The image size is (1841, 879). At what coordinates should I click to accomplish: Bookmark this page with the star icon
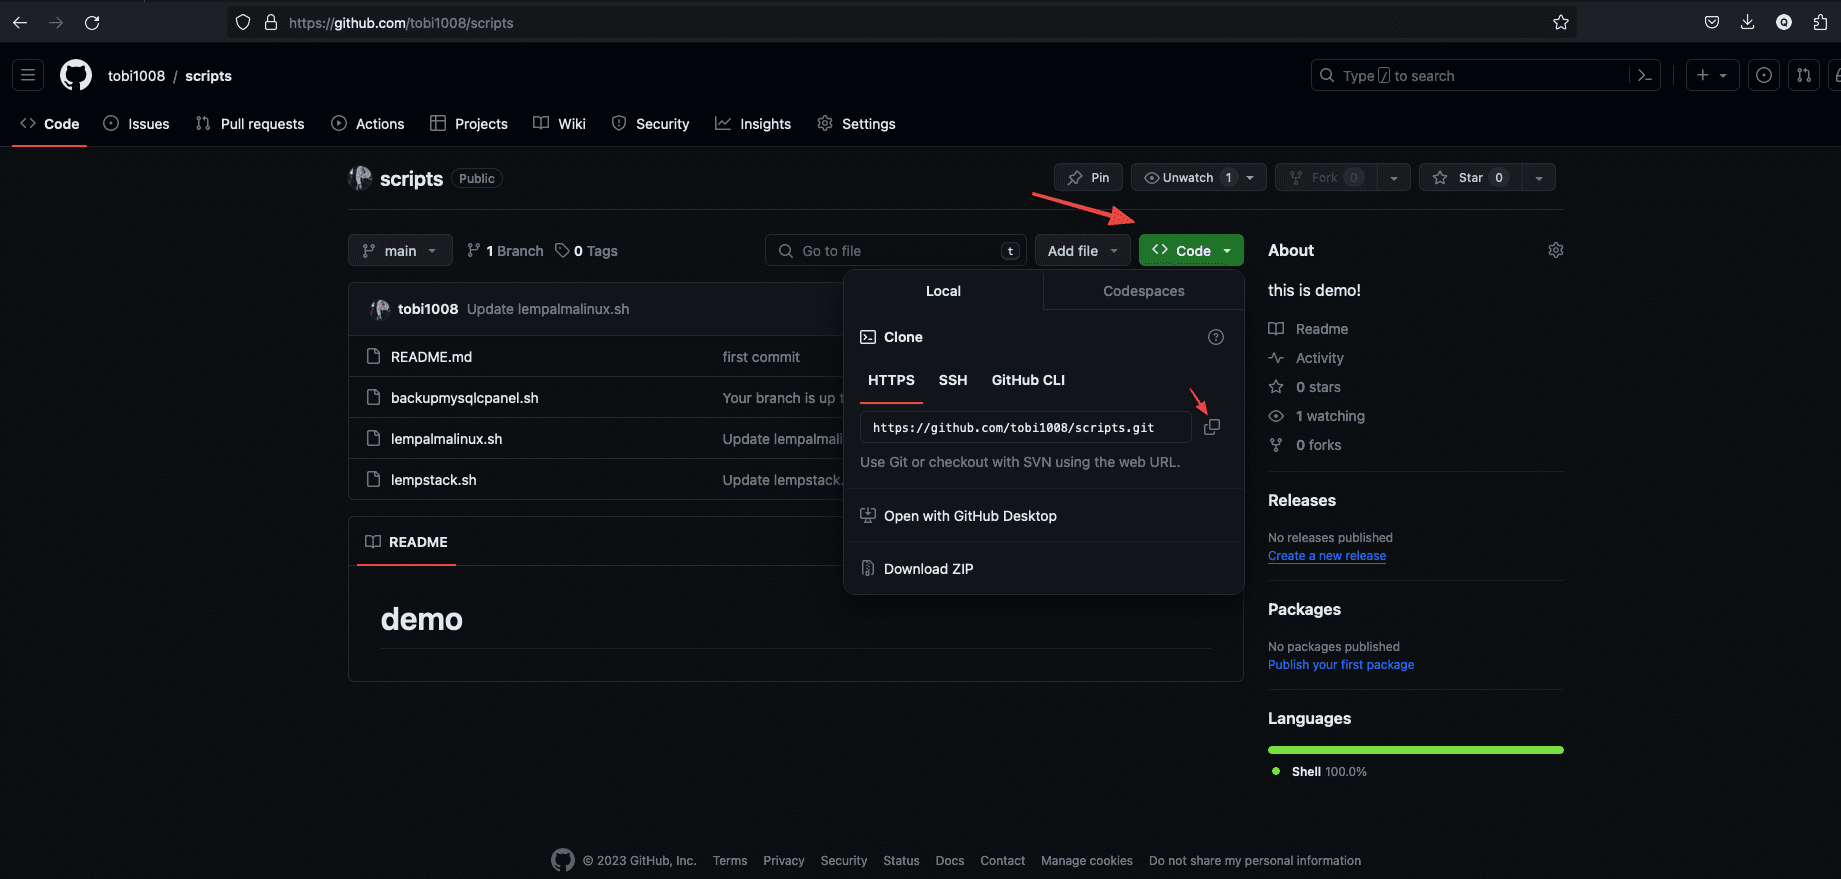click(x=1560, y=22)
